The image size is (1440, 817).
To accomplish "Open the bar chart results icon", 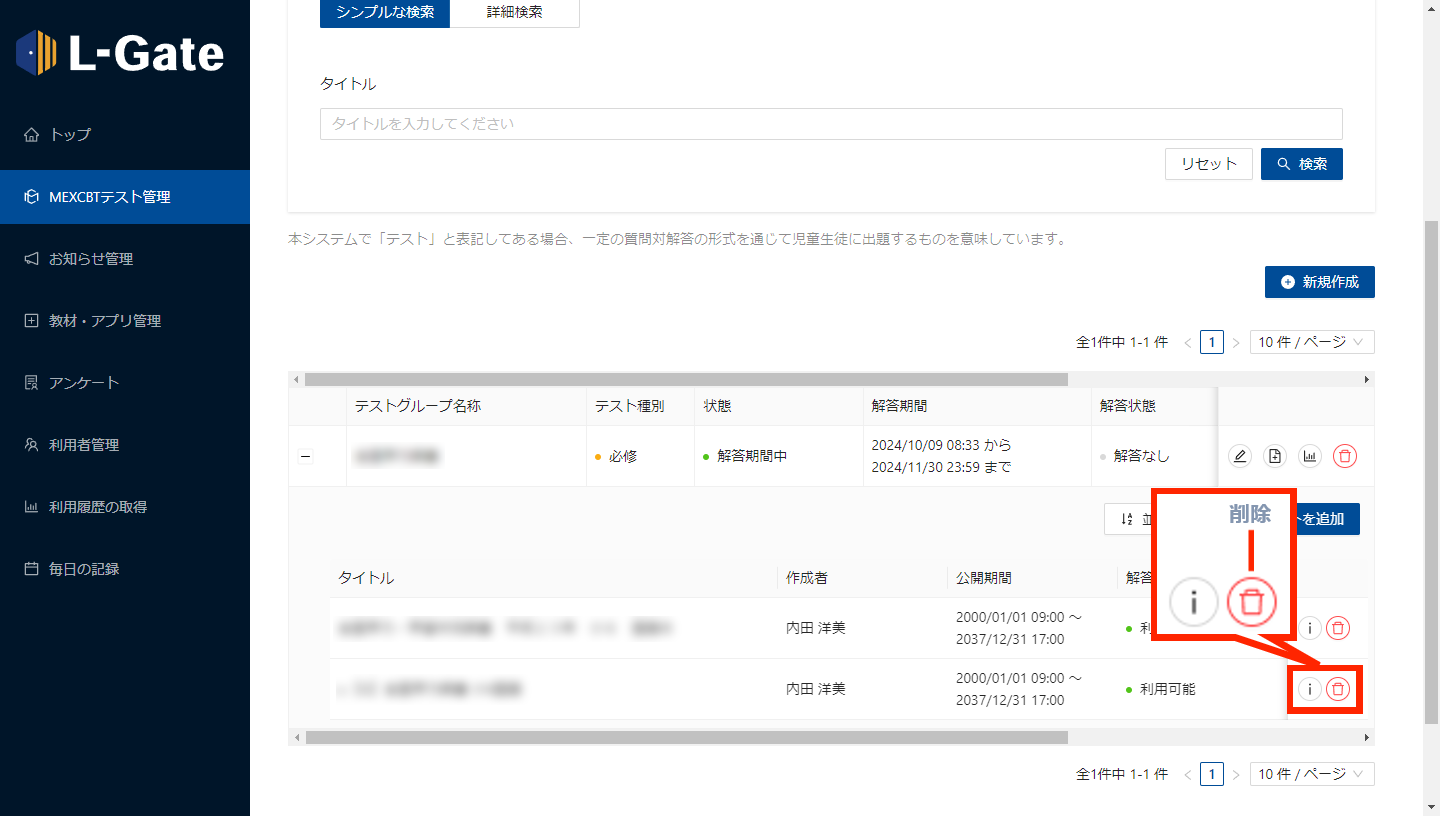I will pos(1309,457).
